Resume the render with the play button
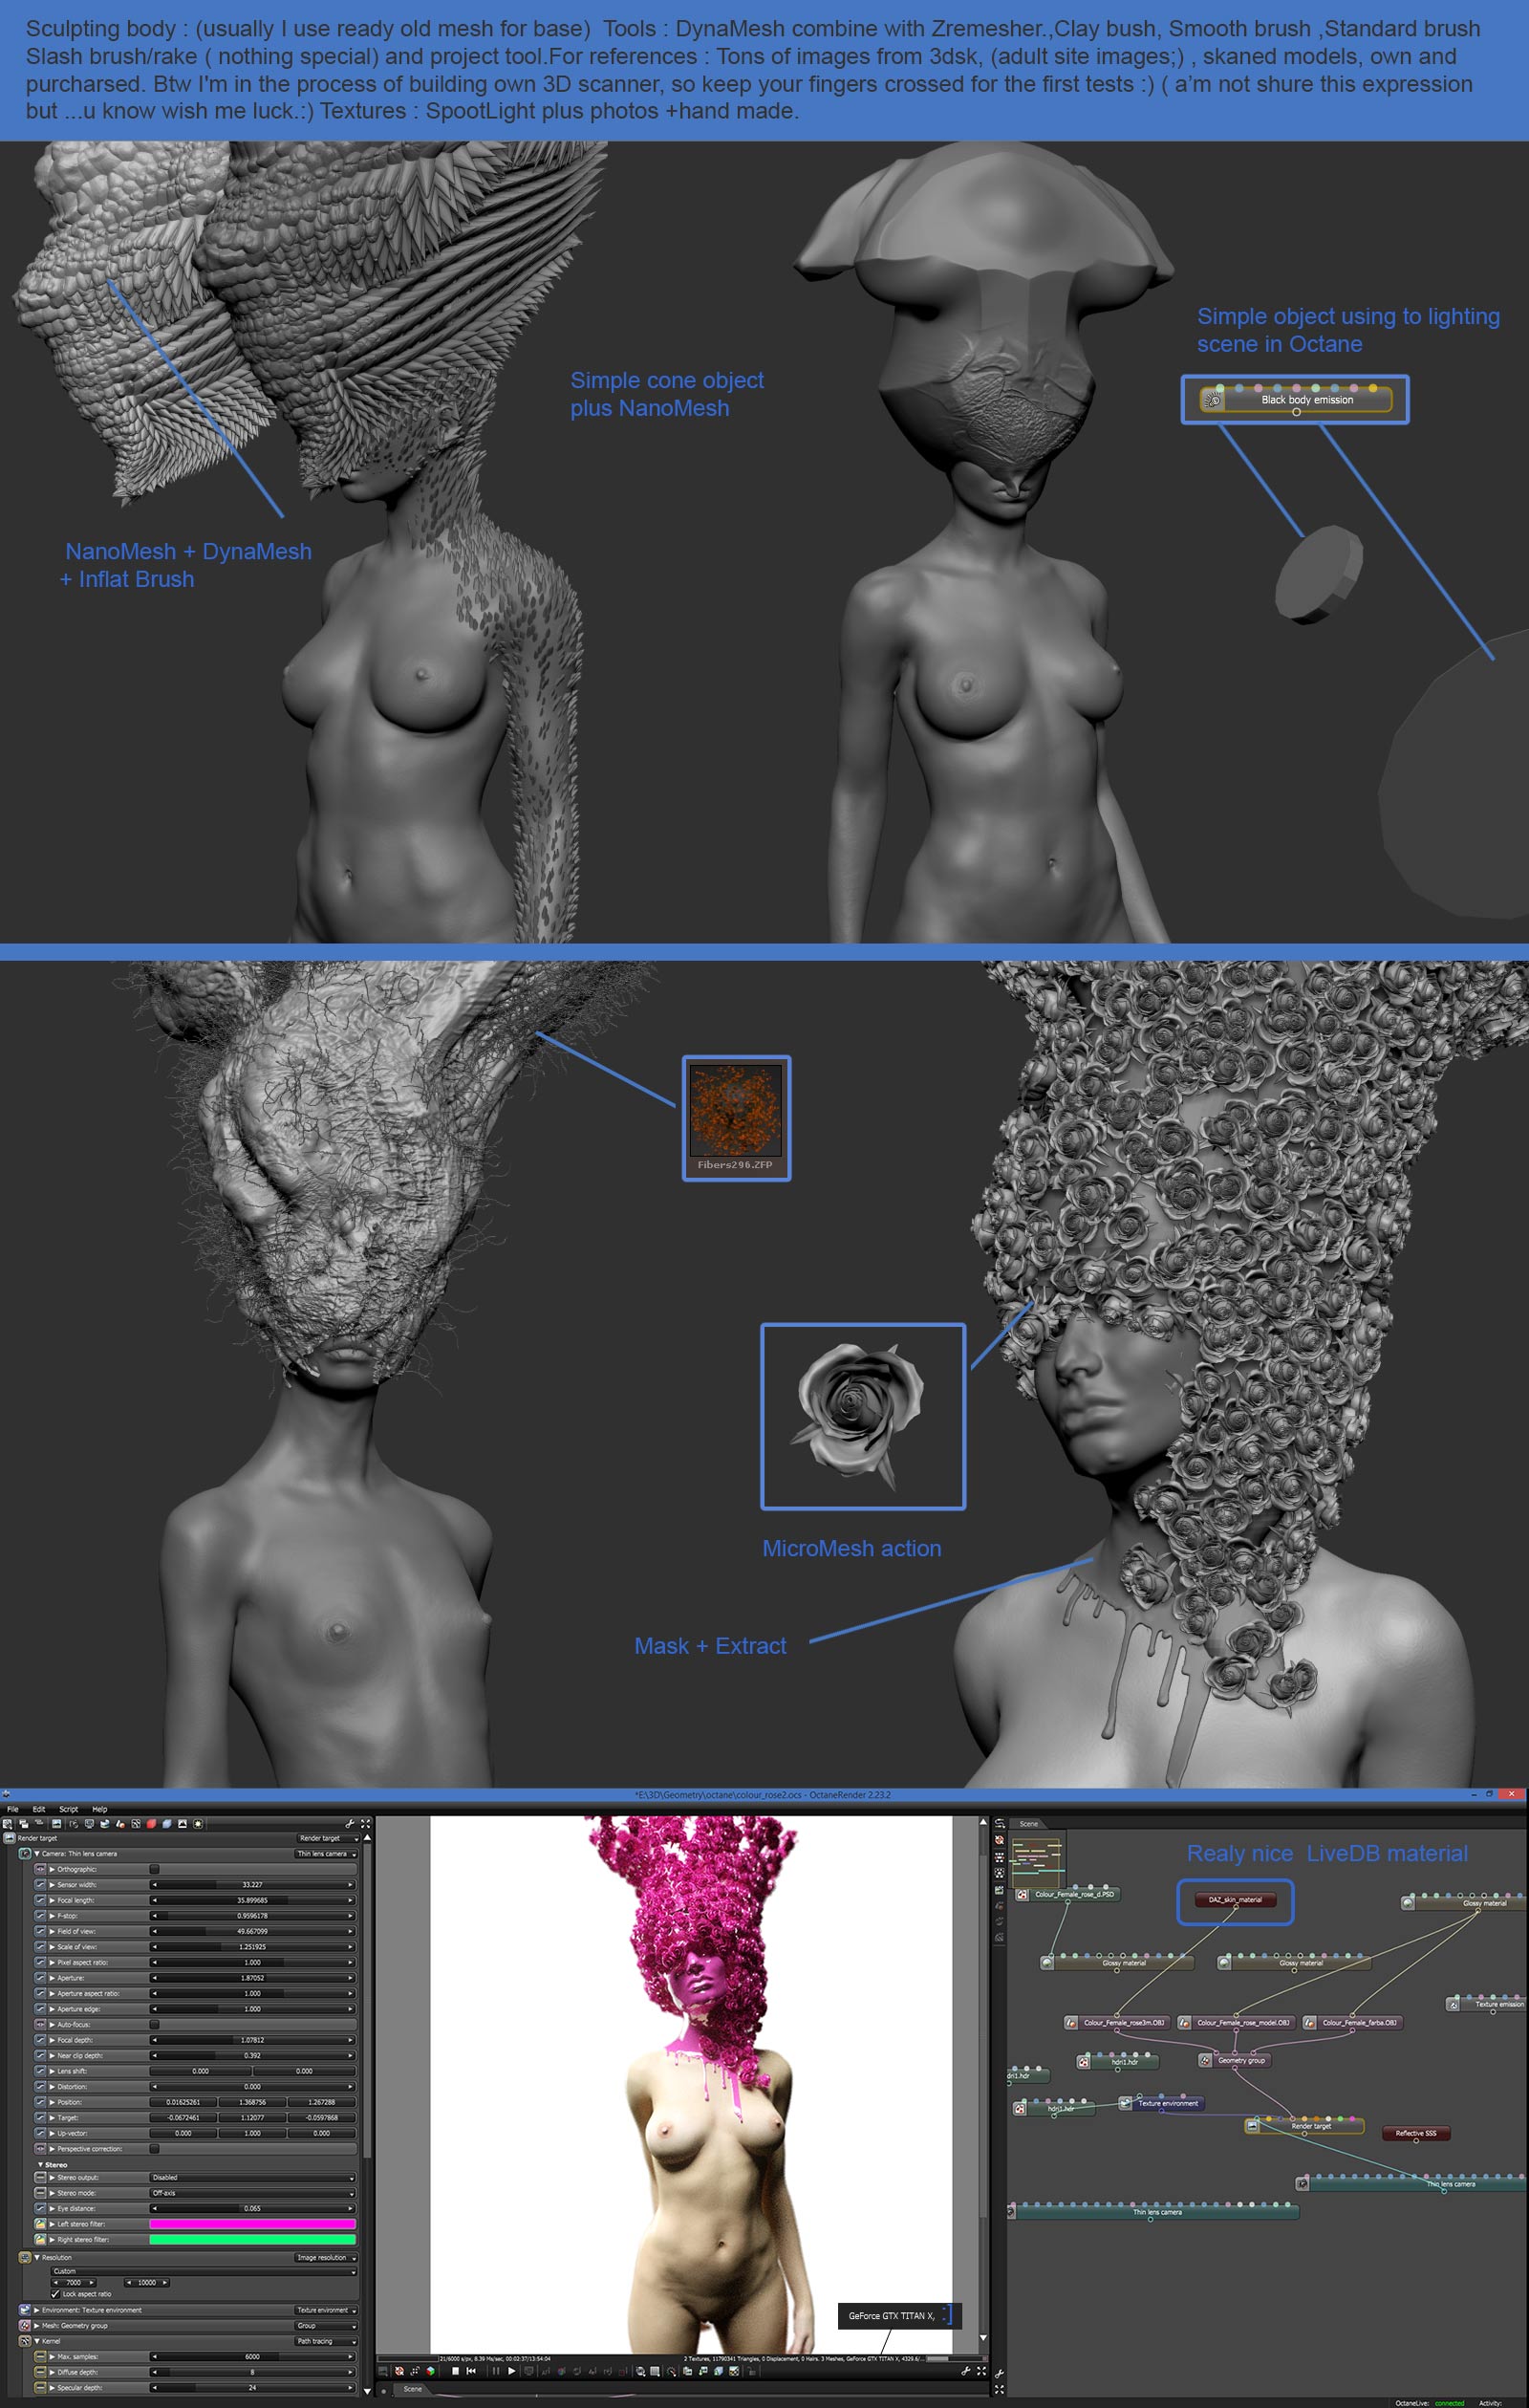The height and width of the screenshot is (2408, 1529). tap(512, 2371)
